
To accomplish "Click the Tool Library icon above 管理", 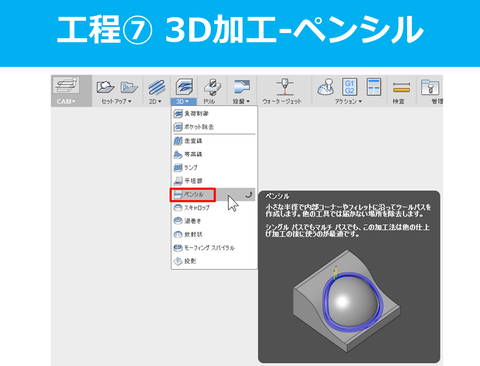I will pos(430,87).
